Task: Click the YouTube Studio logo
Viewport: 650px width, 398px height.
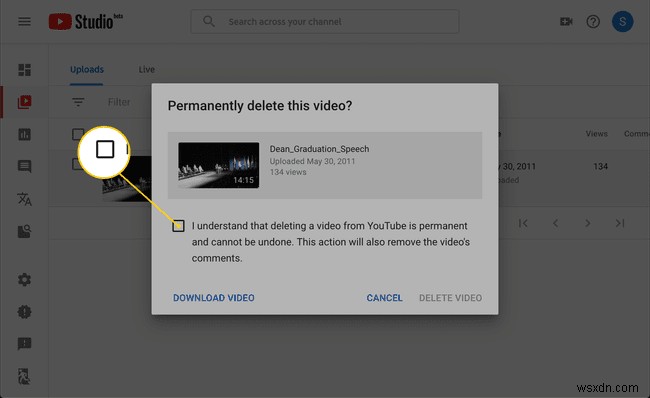Action: 85,22
